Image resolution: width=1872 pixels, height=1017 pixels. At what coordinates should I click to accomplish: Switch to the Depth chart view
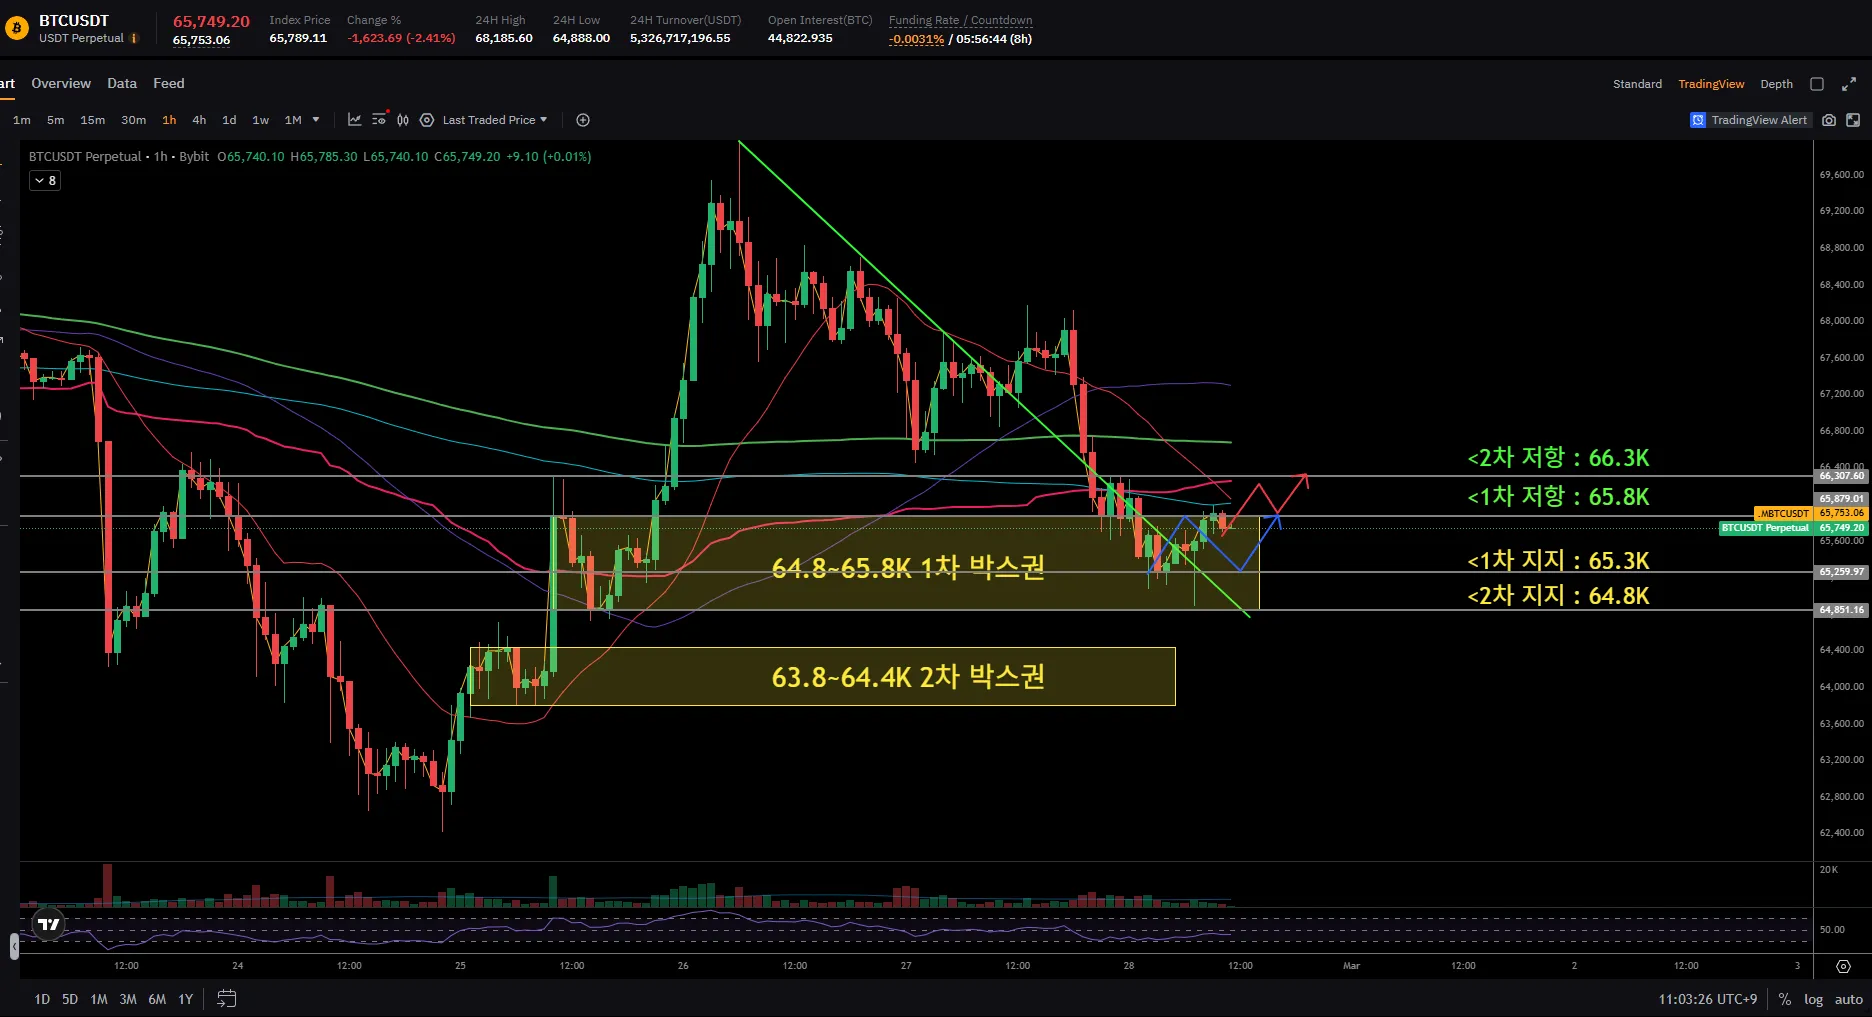(1776, 84)
